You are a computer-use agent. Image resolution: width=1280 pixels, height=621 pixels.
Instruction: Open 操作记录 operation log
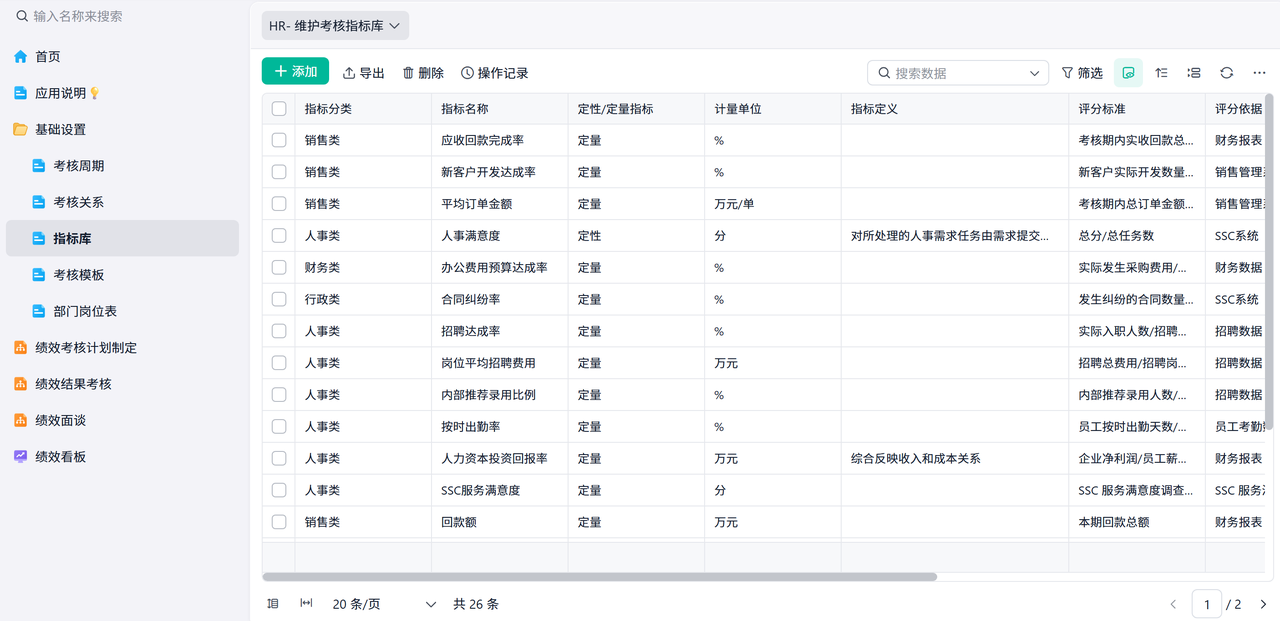point(494,73)
